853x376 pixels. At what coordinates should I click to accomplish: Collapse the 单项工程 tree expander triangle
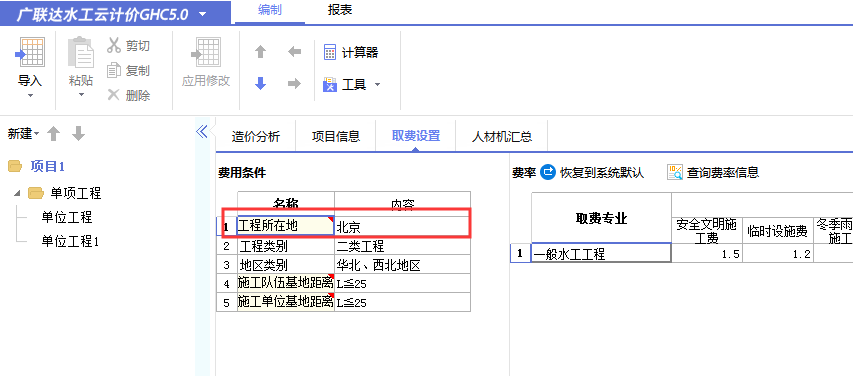(x=17, y=193)
